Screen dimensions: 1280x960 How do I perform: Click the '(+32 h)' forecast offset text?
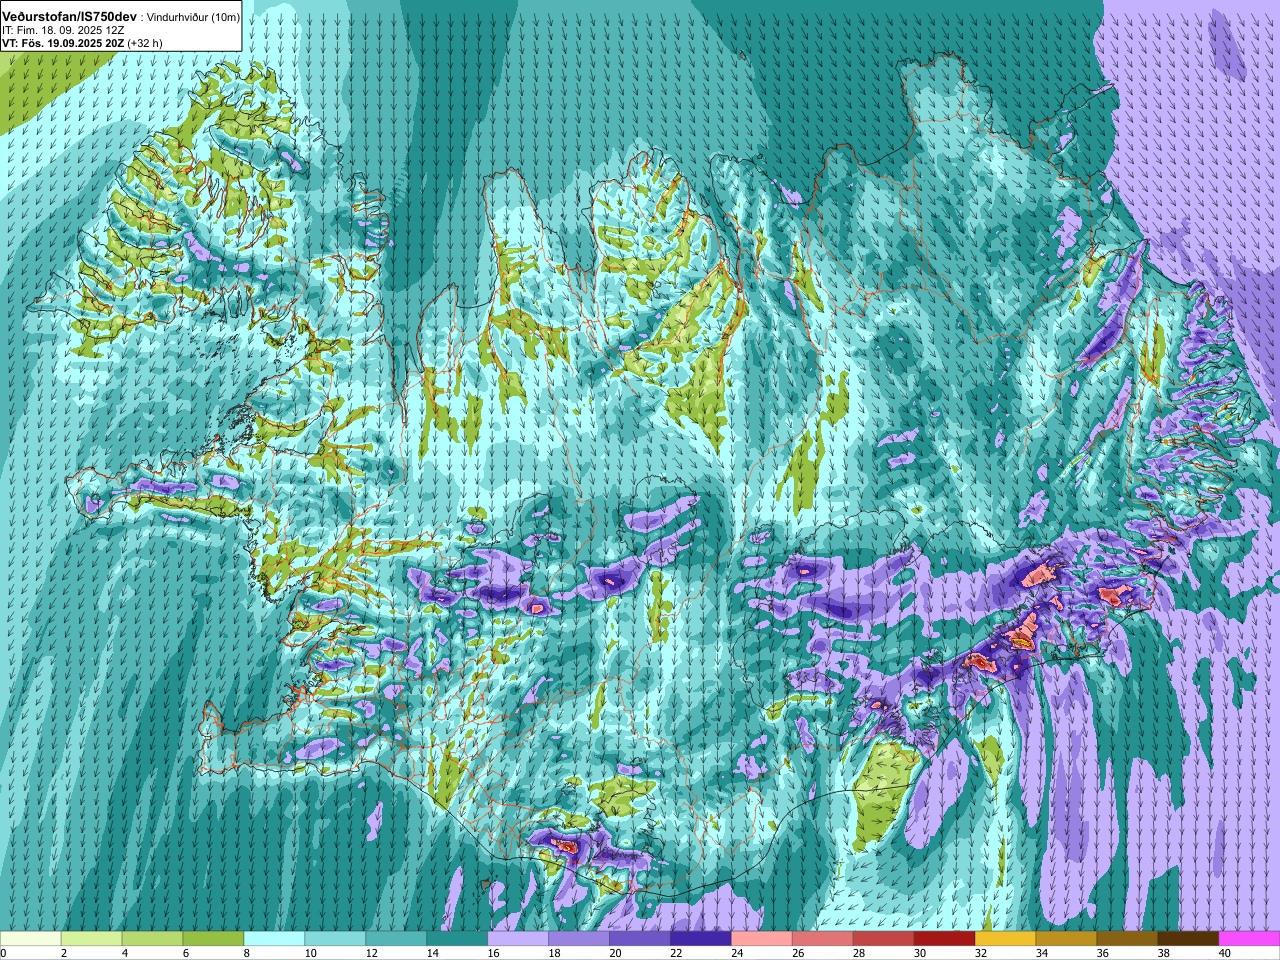point(145,43)
